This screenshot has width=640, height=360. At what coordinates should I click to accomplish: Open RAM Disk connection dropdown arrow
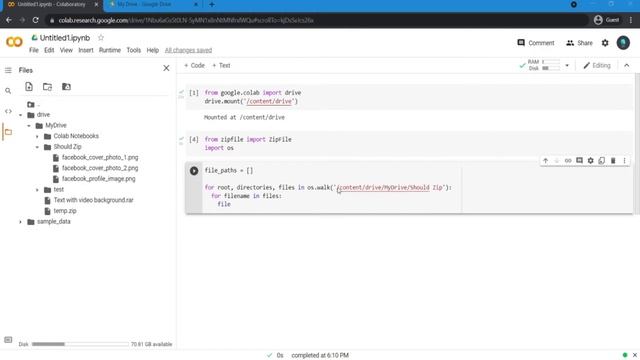pos(567,65)
